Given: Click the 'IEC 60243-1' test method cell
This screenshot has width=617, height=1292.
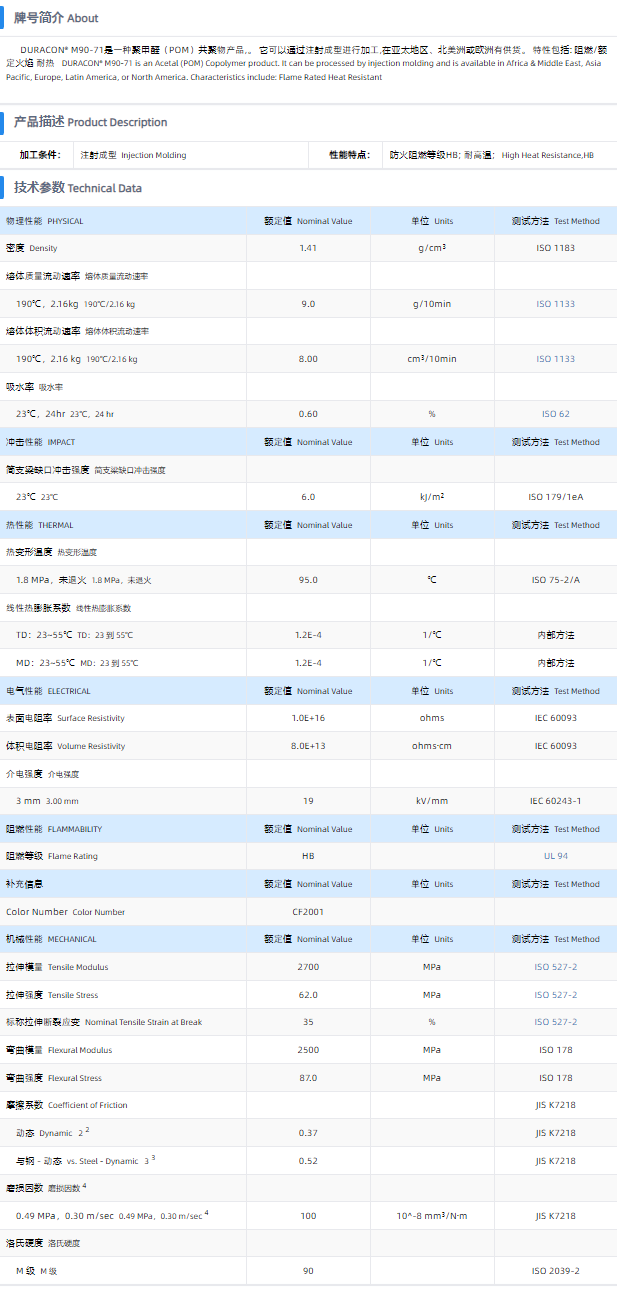Looking at the screenshot, I should click(555, 801).
